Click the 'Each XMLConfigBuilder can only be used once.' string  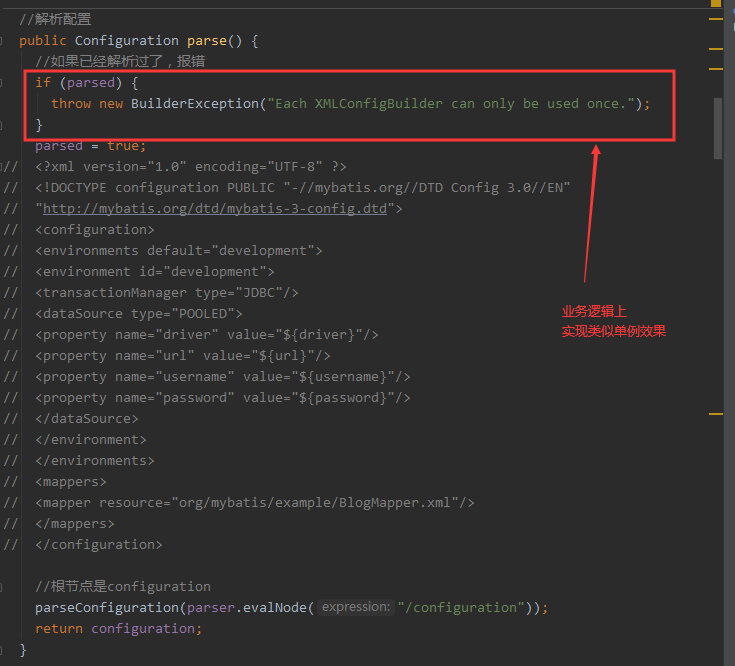pyautogui.click(x=450, y=104)
